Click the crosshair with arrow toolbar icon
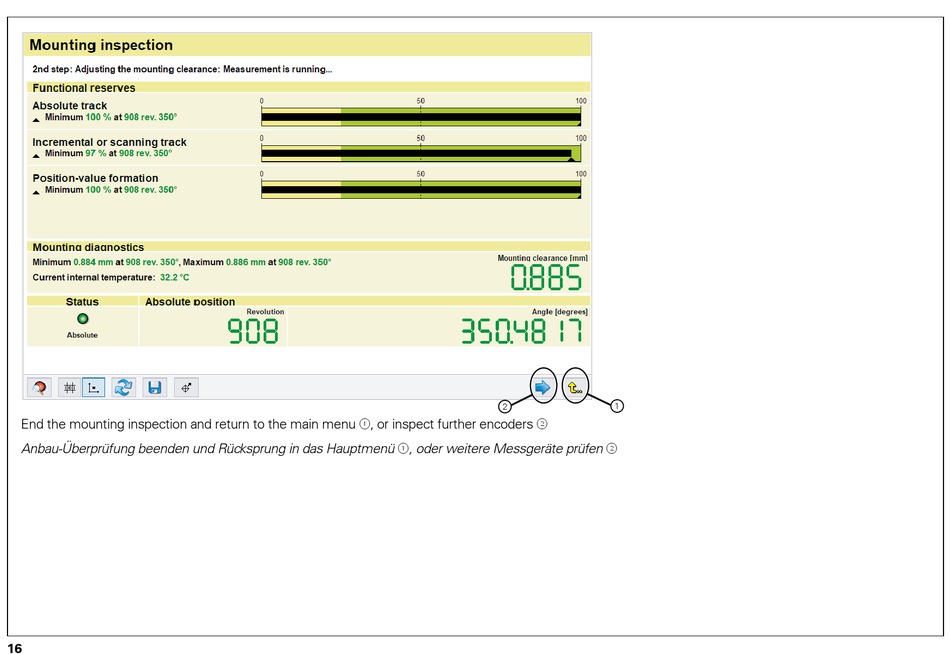950x654 pixels. point(186,387)
